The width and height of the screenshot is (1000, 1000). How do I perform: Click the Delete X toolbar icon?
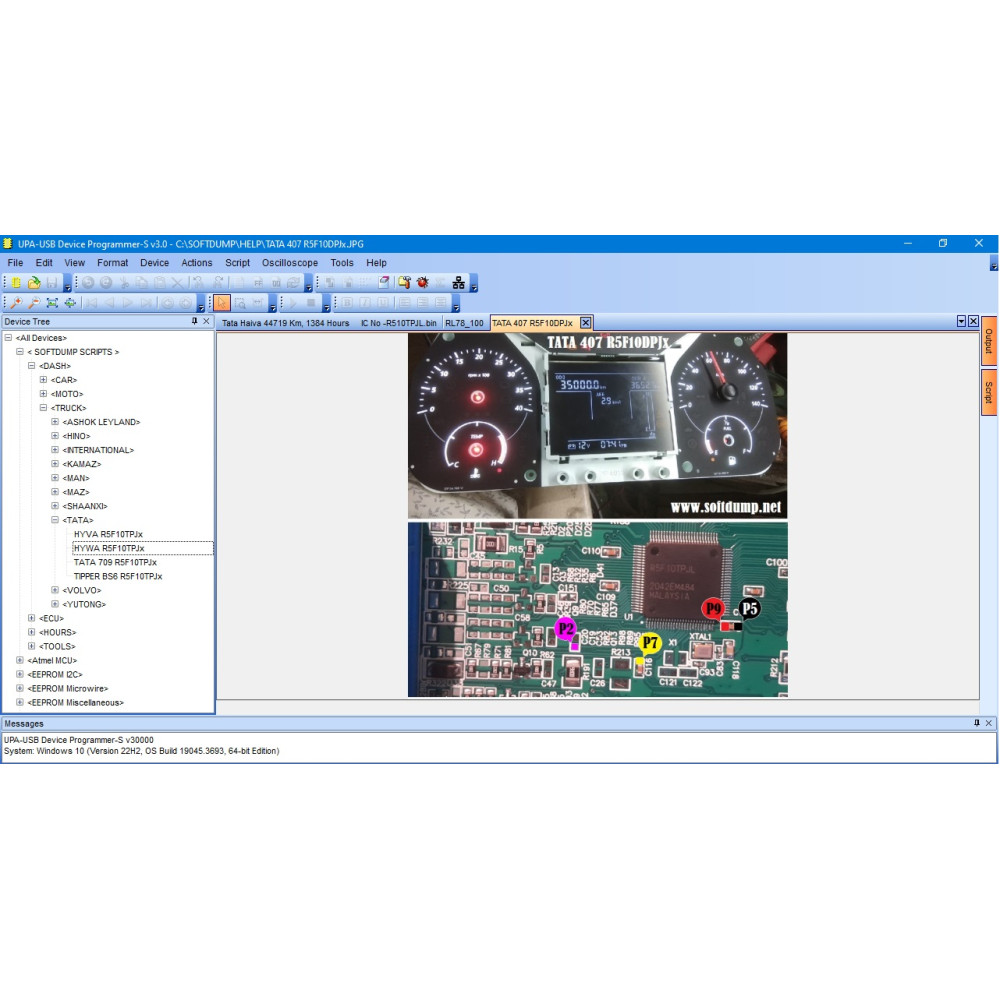point(177,283)
